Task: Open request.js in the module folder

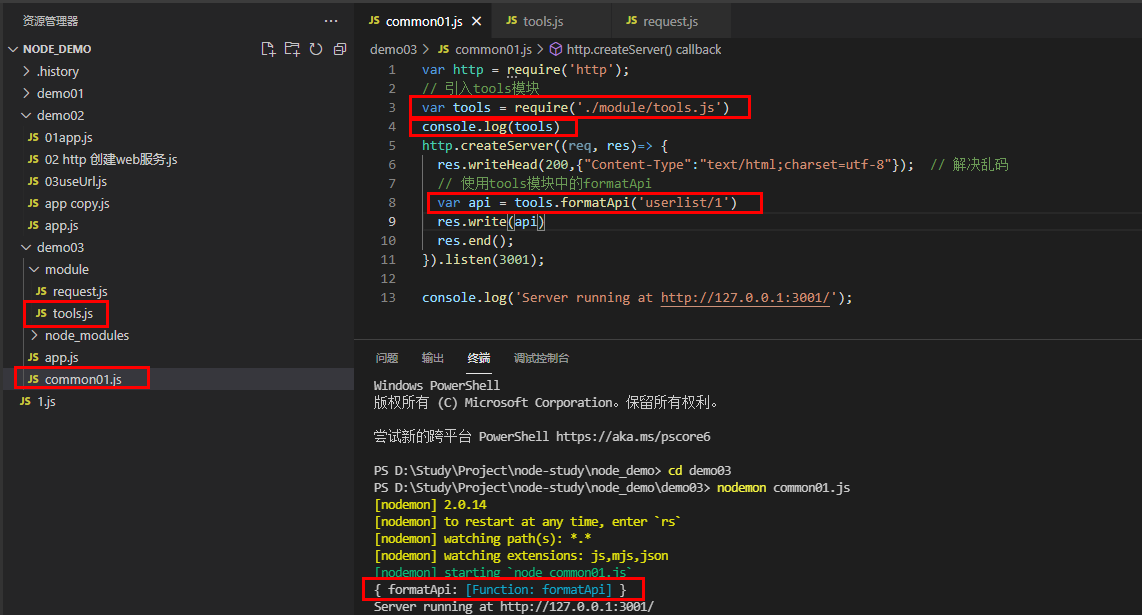Action: coord(79,291)
